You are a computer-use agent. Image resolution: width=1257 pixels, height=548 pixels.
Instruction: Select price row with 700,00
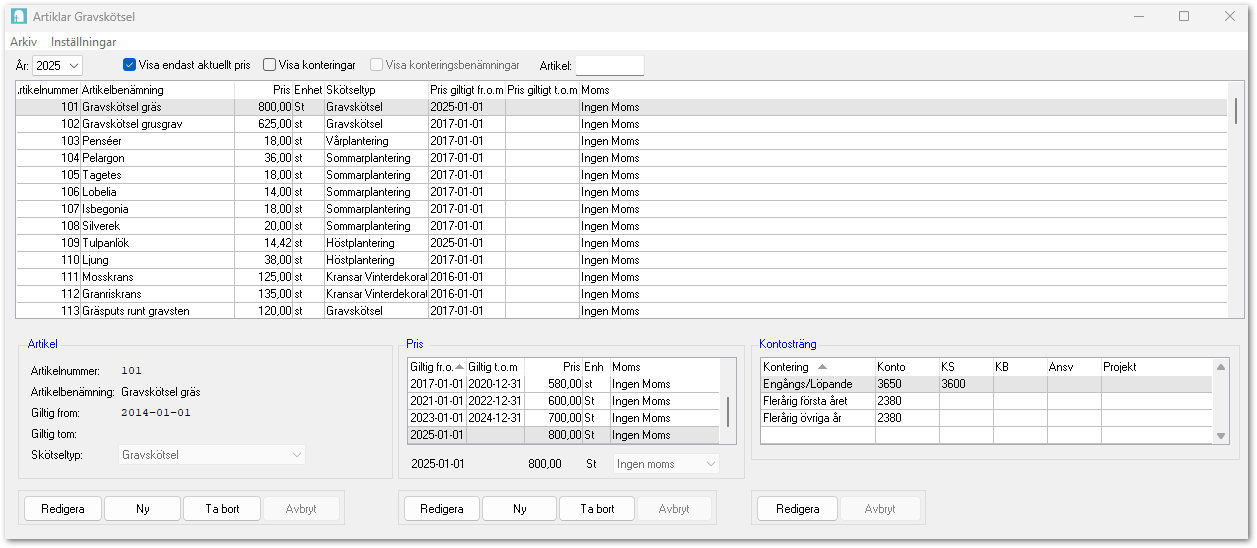tap(564, 418)
